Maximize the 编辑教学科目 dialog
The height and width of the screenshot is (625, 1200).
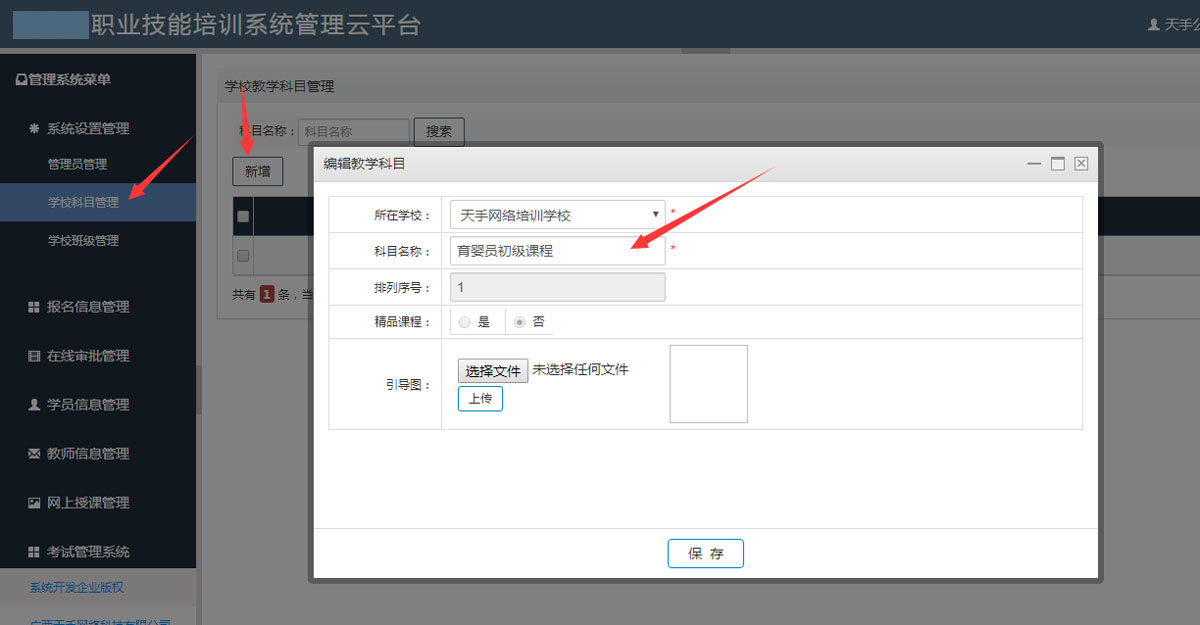pyautogui.click(x=1057, y=164)
